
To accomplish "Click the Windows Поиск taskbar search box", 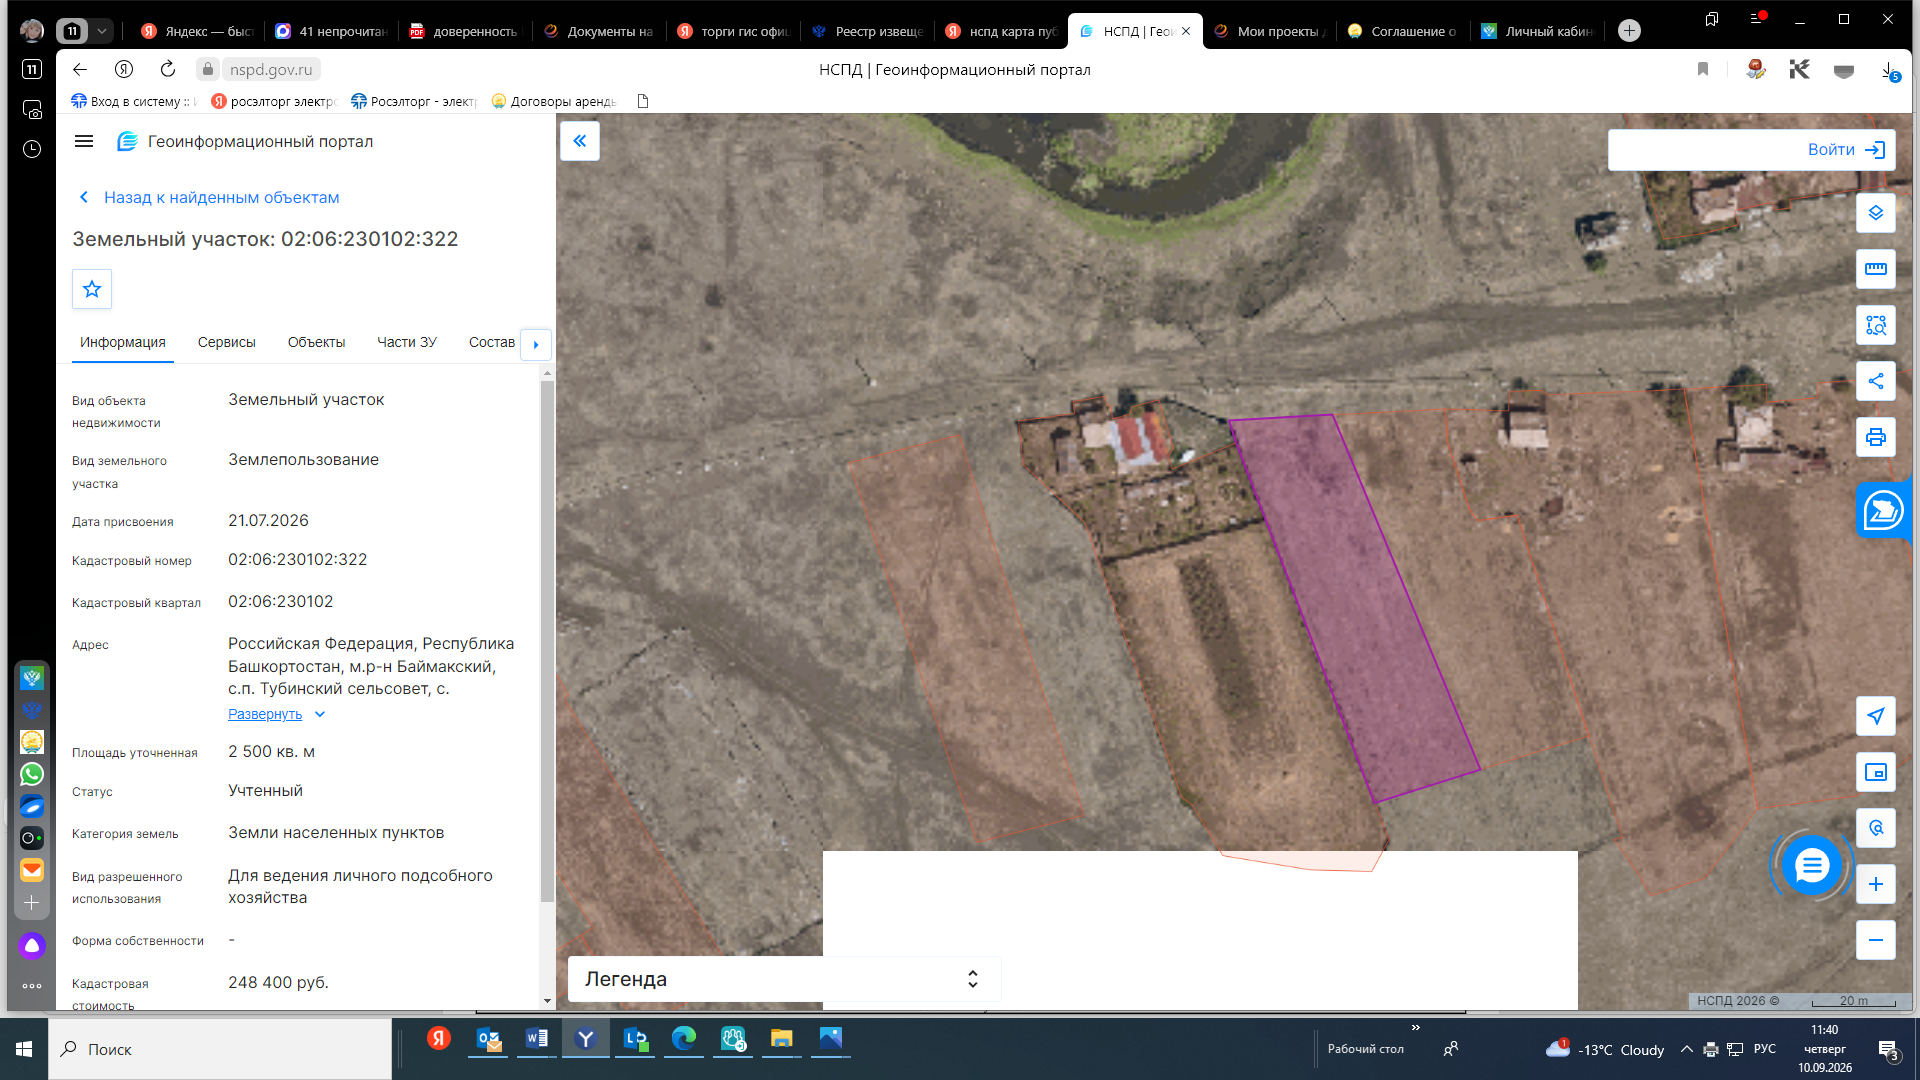I will (220, 1049).
